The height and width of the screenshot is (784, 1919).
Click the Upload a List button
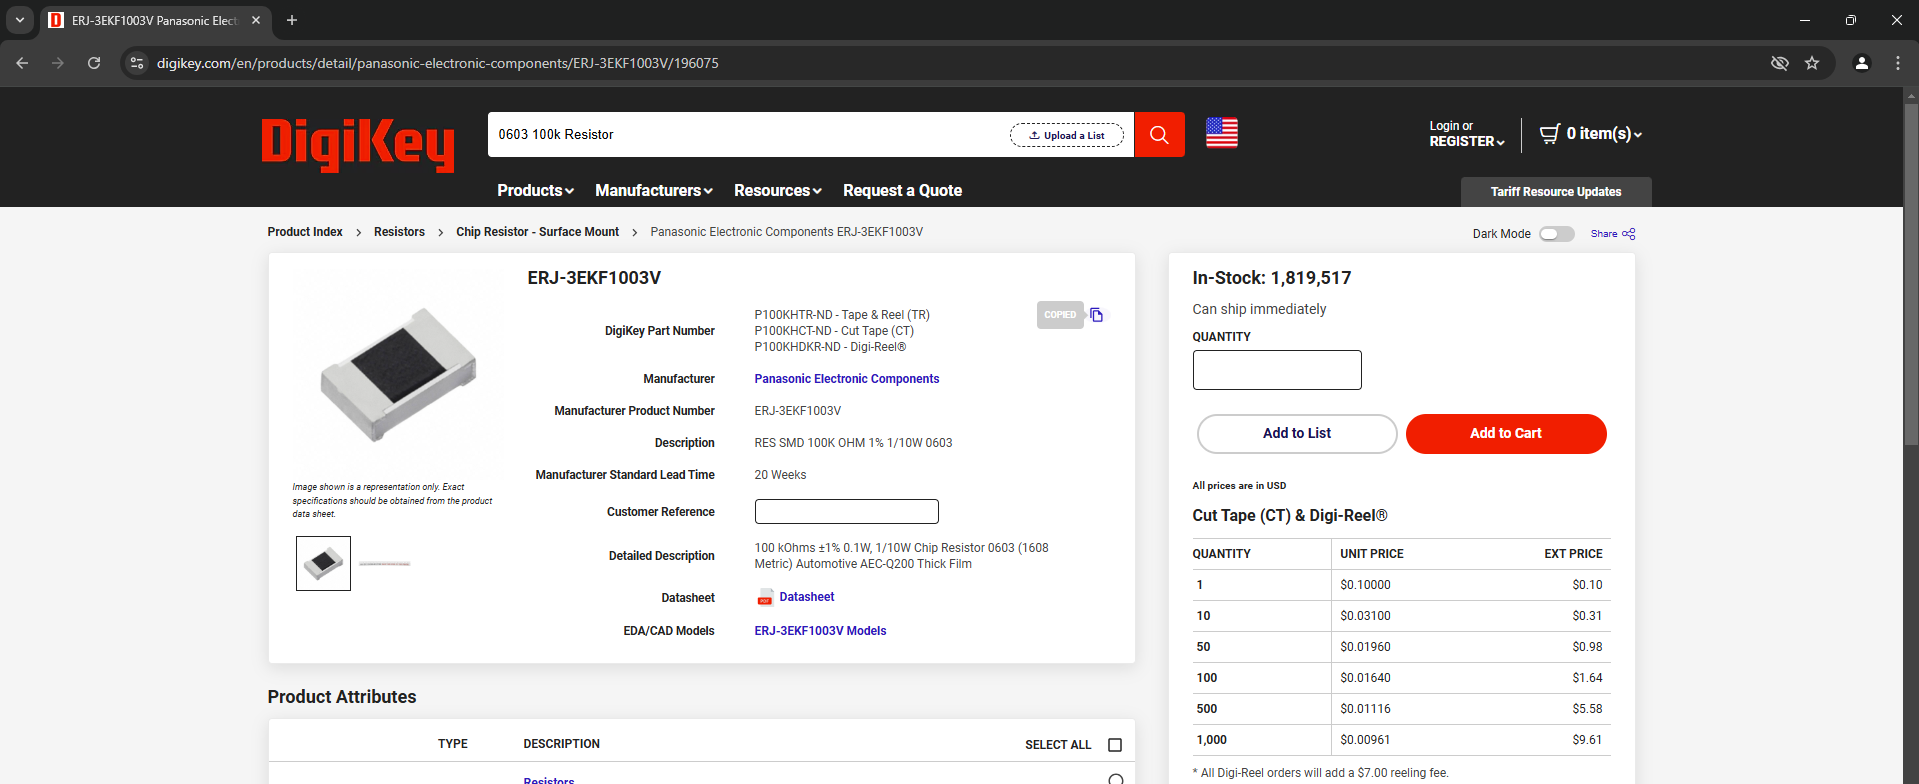pos(1067,135)
